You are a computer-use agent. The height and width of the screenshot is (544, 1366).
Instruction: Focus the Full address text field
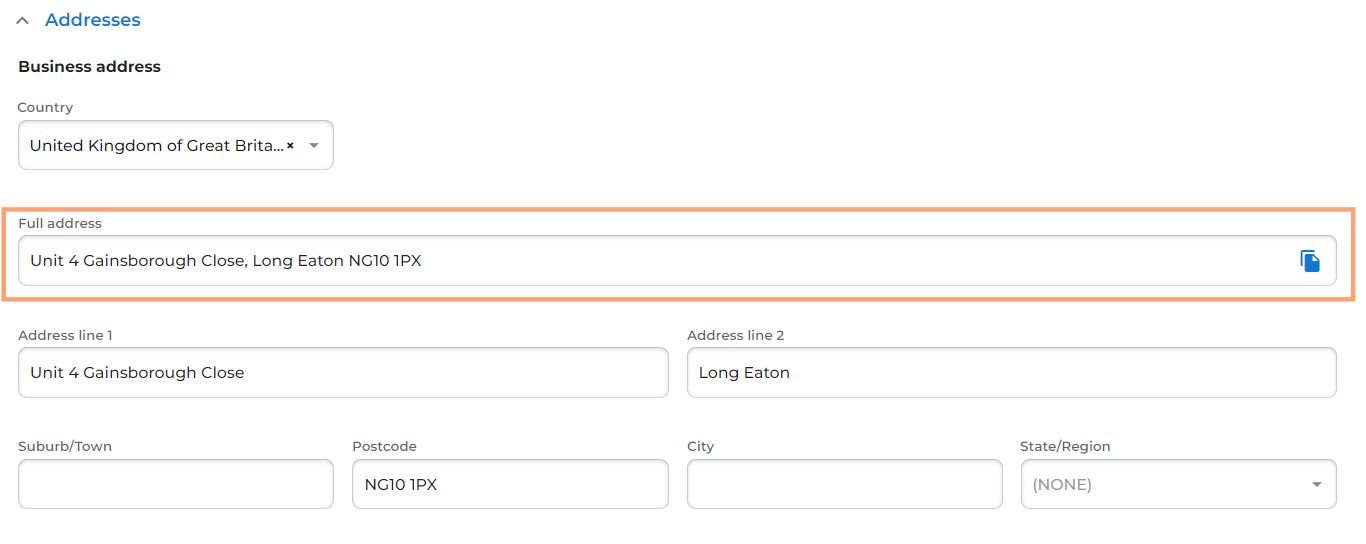point(650,261)
